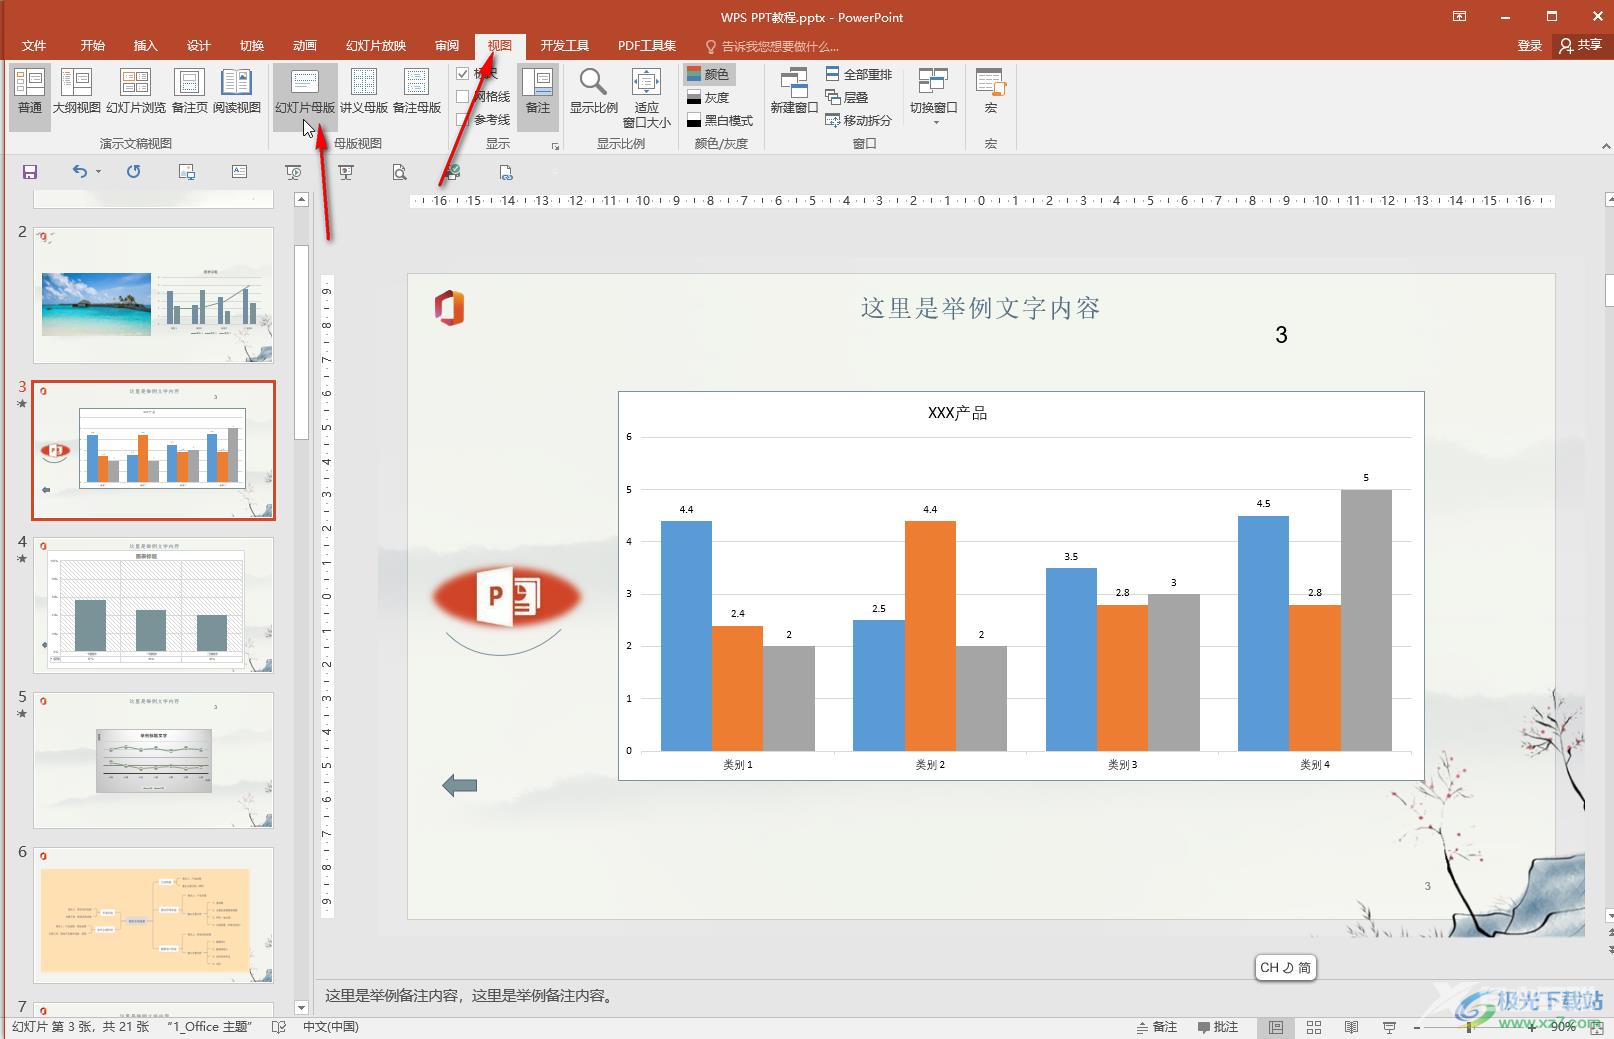Switch to the Design (设计) tab
Image resolution: width=1614 pixels, height=1039 pixels.
(199, 46)
